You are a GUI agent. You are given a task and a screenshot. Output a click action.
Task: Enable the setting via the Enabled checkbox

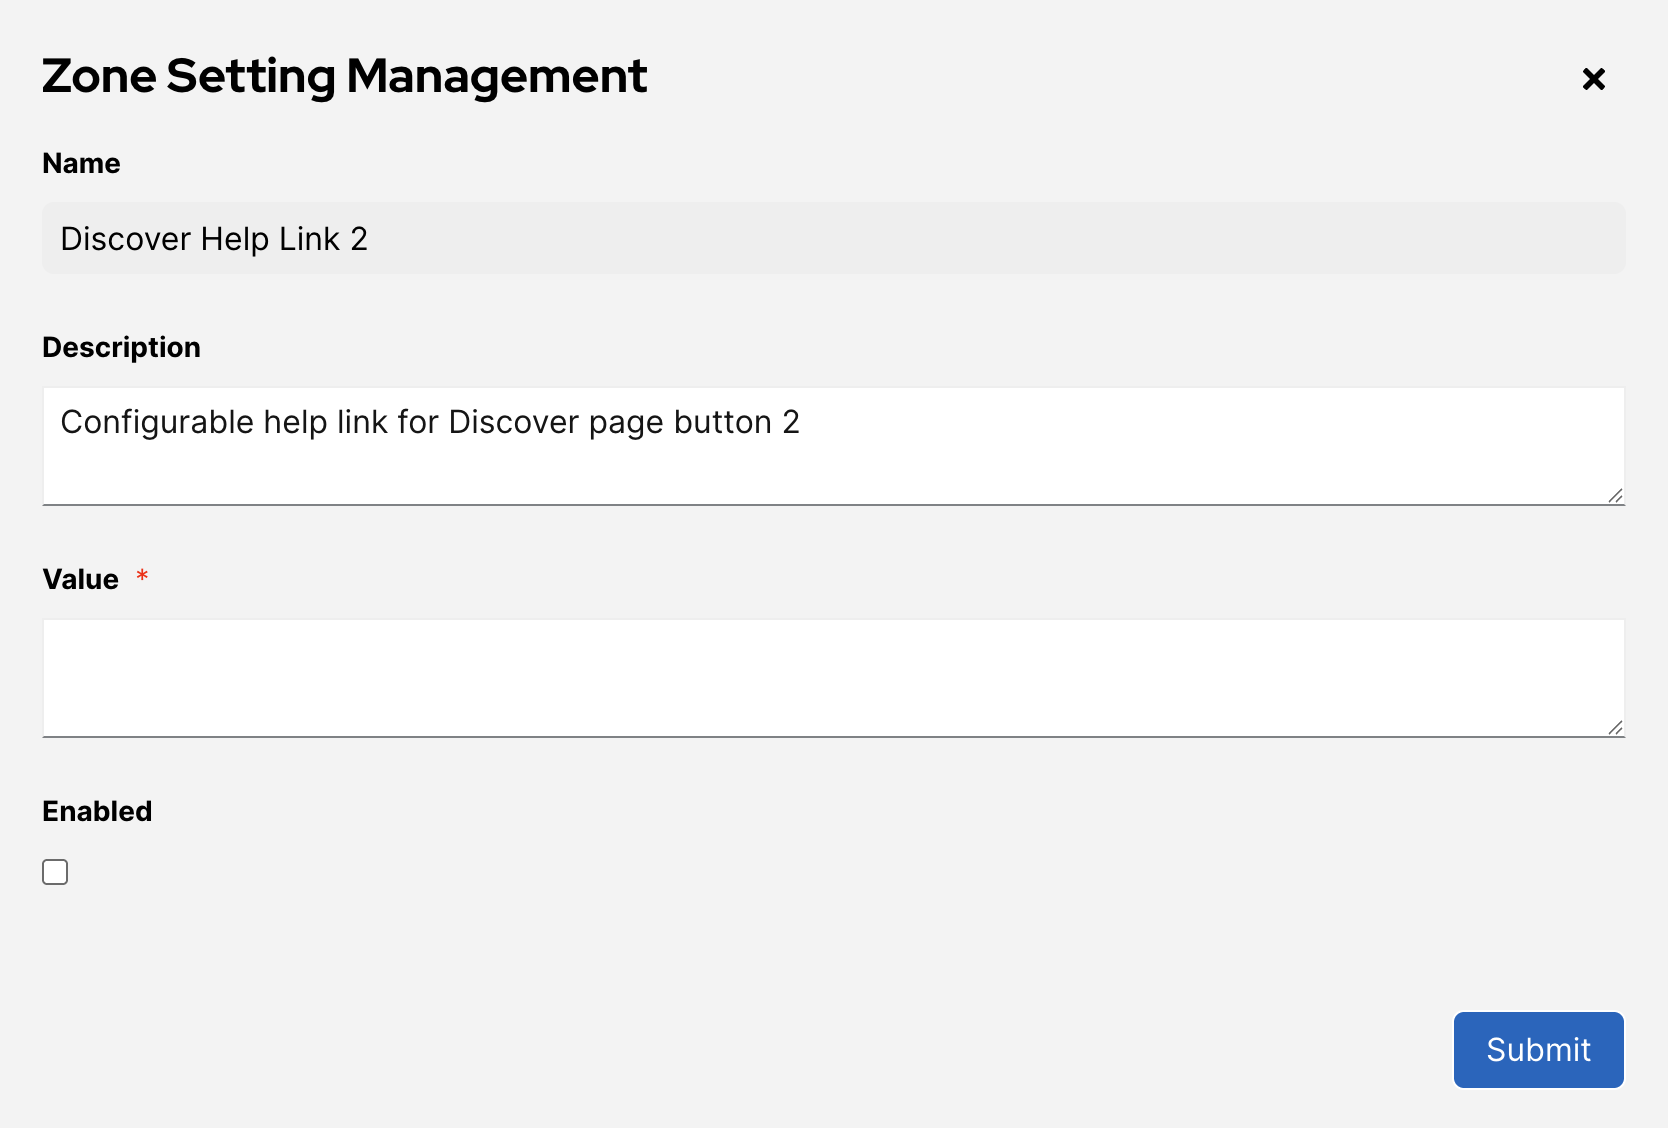pyautogui.click(x=55, y=872)
